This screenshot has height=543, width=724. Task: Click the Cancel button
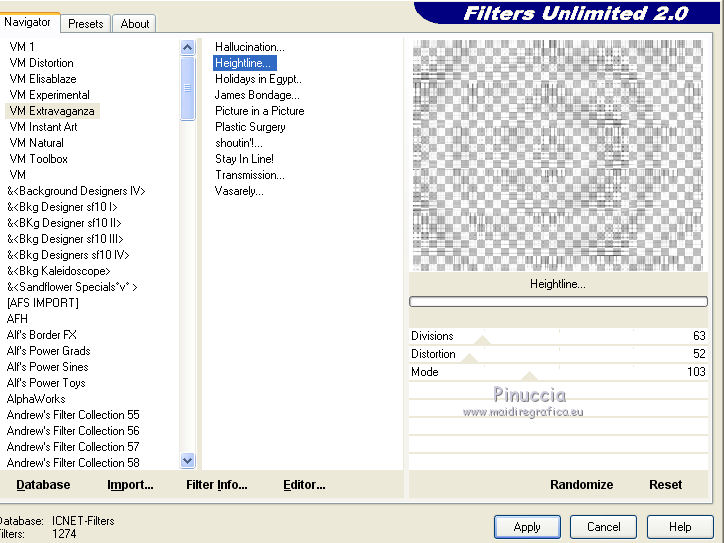[x=603, y=527]
